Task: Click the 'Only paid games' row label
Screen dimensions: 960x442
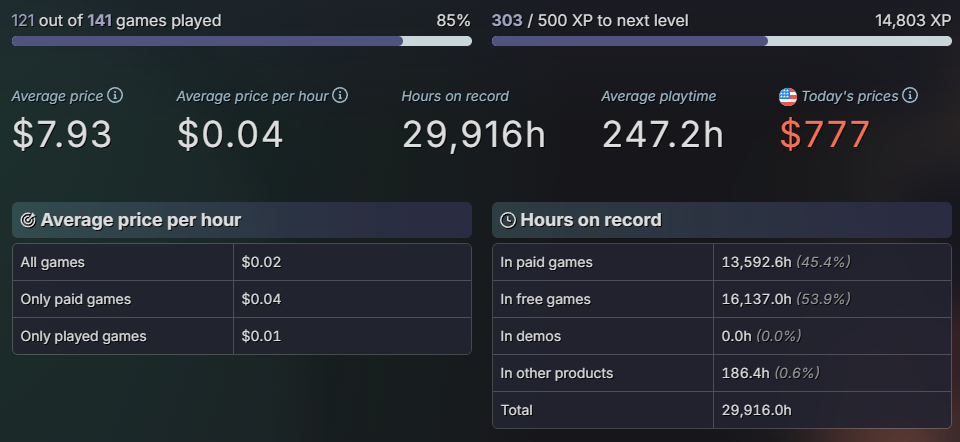Action: (76, 299)
